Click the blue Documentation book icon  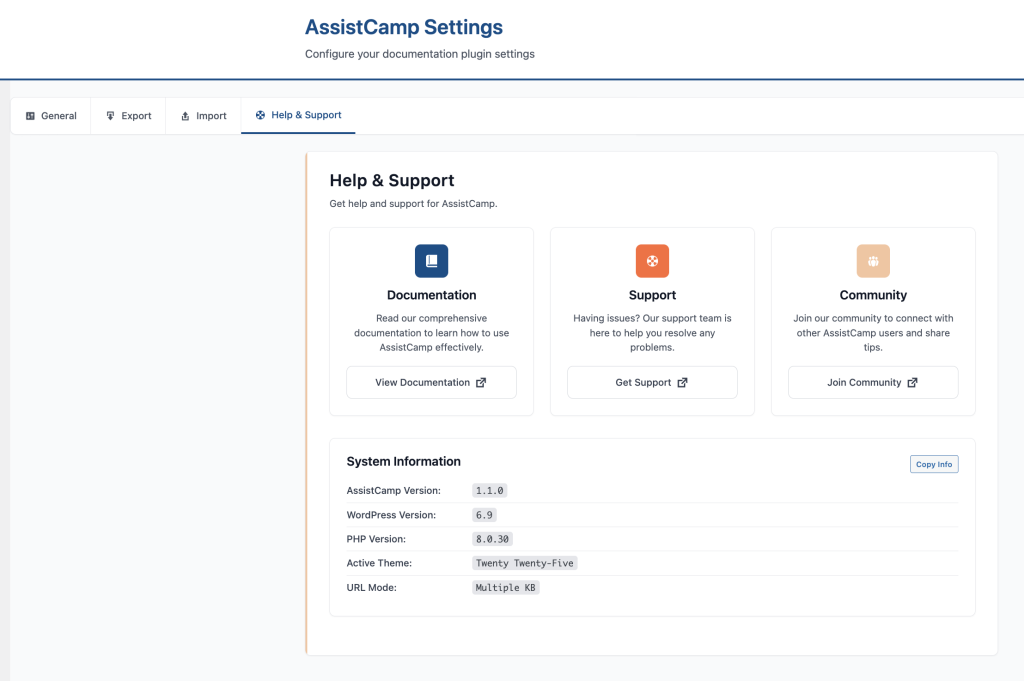click(x=431, y=261)
